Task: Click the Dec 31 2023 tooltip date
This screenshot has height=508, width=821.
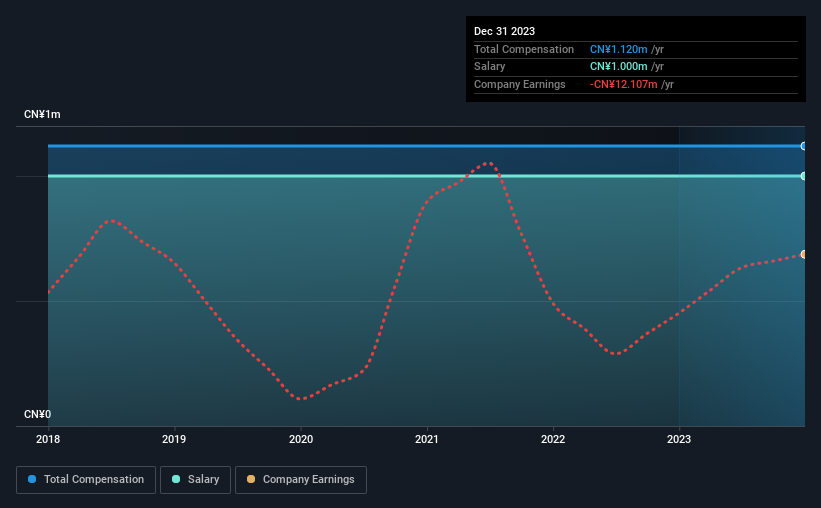Action: coord(504,31)
